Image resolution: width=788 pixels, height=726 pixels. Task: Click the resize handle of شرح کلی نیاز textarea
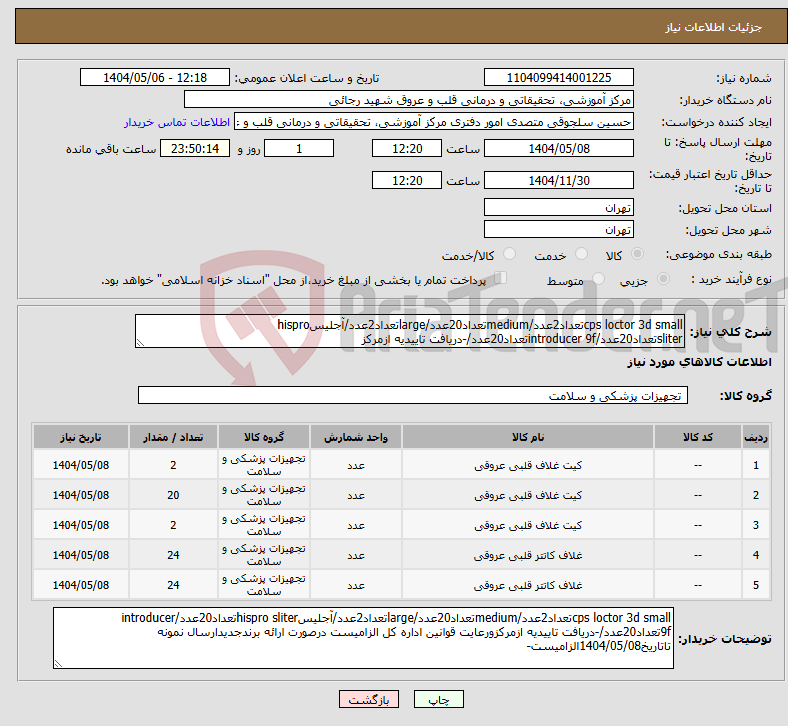[x=140, y=343]
